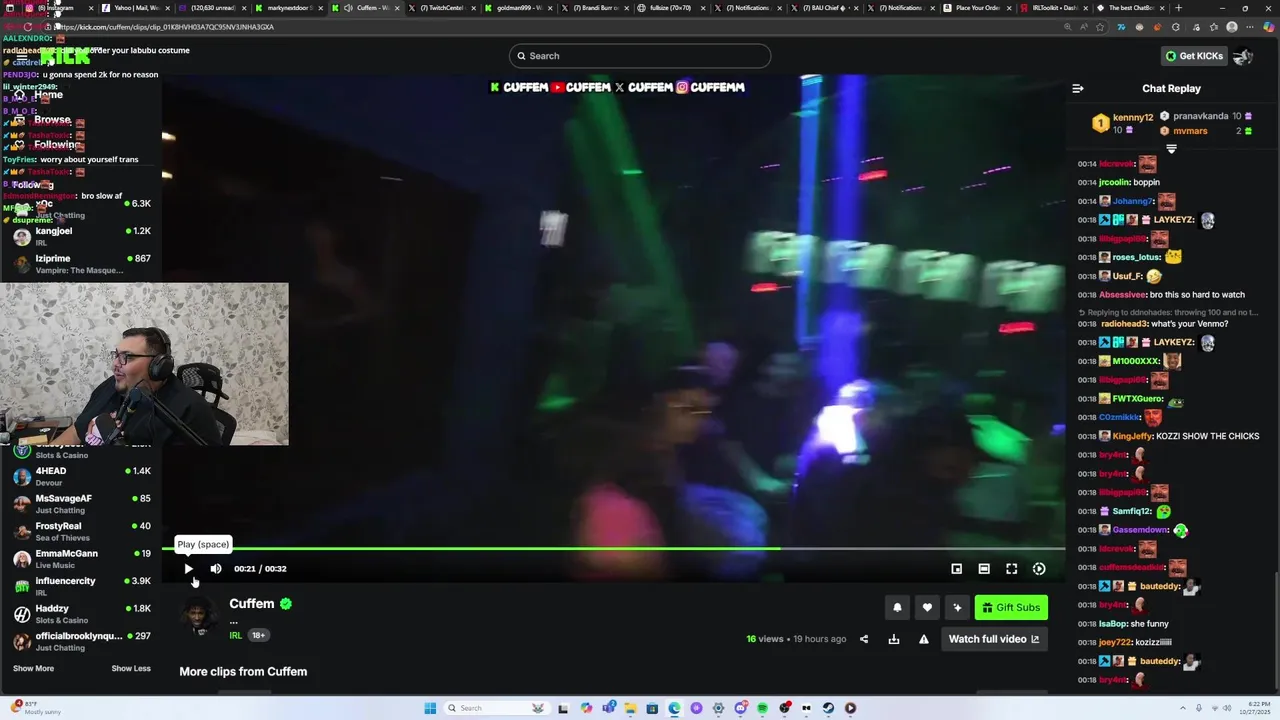Expand the gifter leaderboard chevron
The width and height of the screenshot is (1280, 720).
click(1171, 149)
